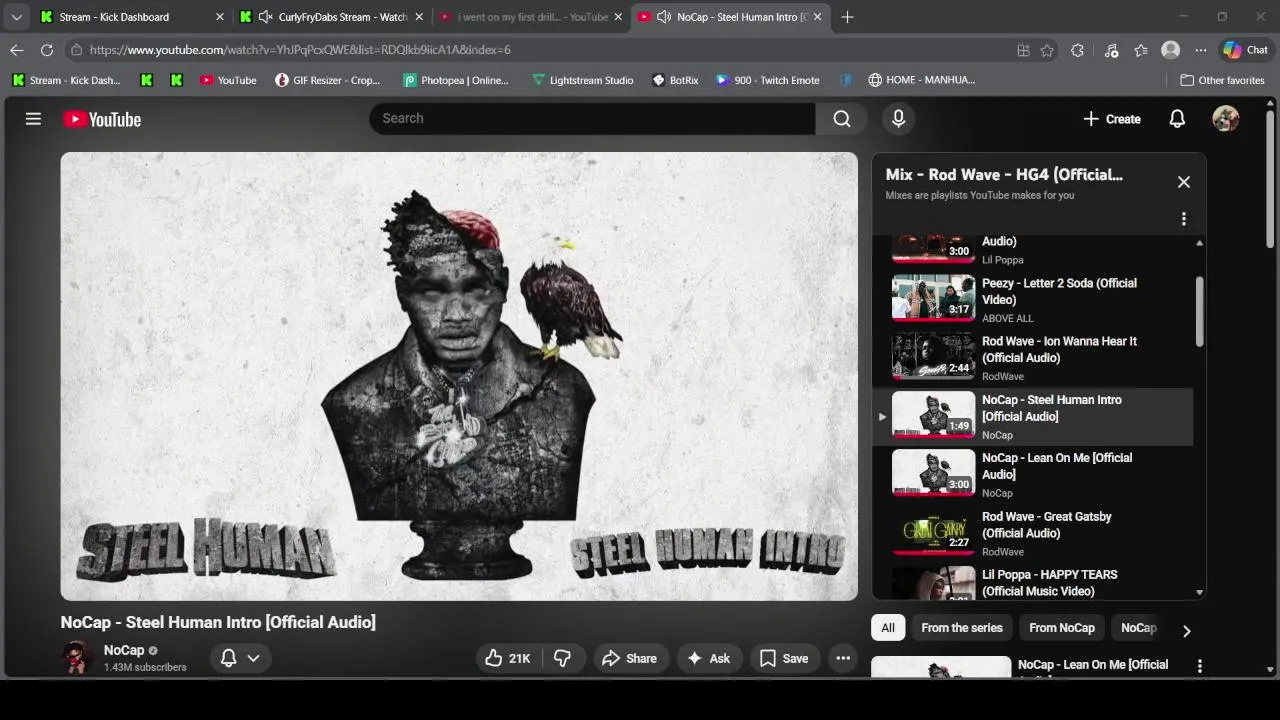Image resolution: width=1280 pixels, height=720 pixels.
Task: Show more filter chips arrow
Action: coord(1186,631)
